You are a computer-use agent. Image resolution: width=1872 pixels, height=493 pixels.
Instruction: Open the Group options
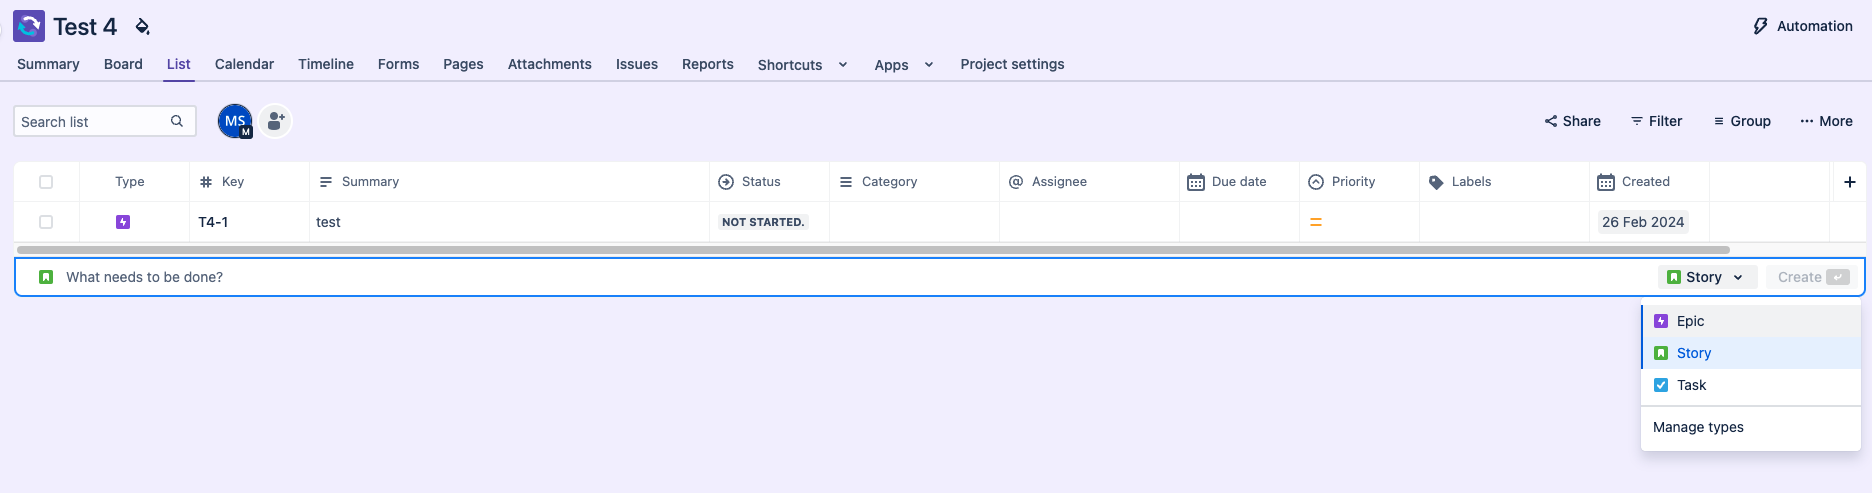[1742, 121]
